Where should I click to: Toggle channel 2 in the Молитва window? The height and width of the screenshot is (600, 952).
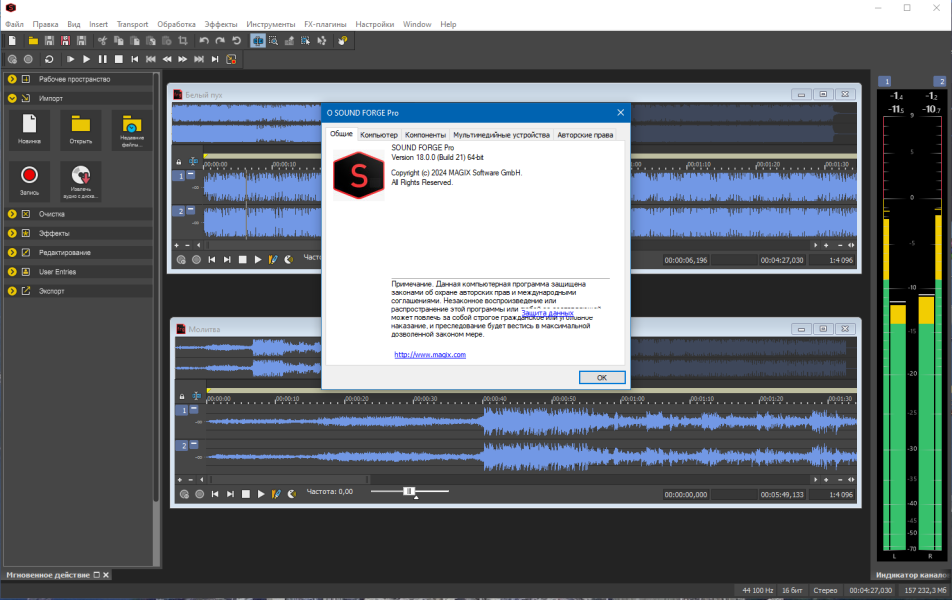pyautogui.click(x=183, y=446)
